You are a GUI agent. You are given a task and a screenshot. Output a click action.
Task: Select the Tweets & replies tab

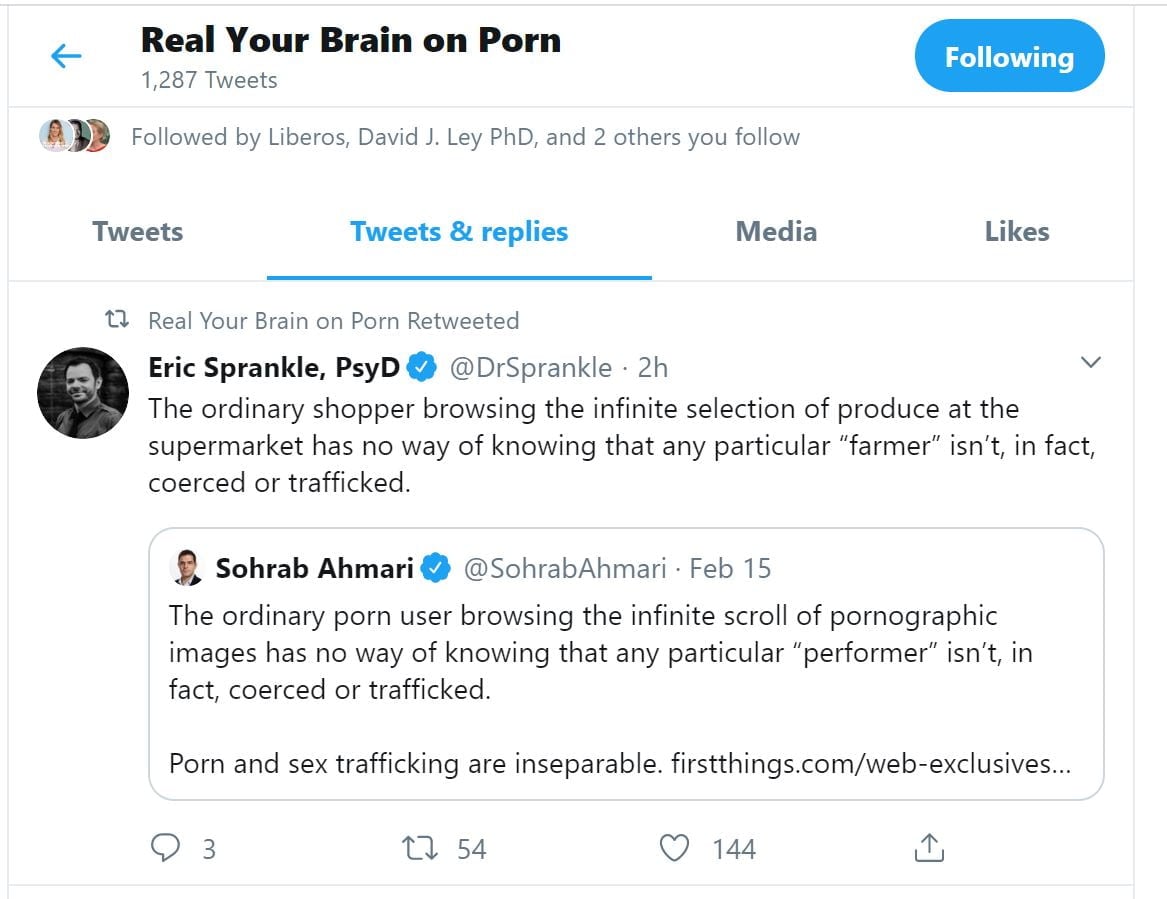click(459, 232)
